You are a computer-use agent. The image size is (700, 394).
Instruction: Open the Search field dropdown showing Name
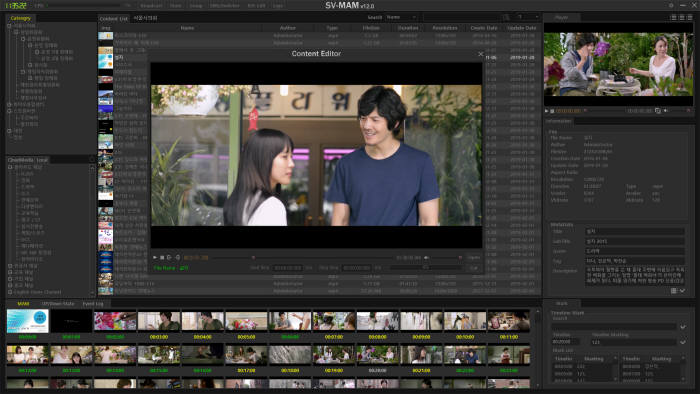[x=401, y=17]
